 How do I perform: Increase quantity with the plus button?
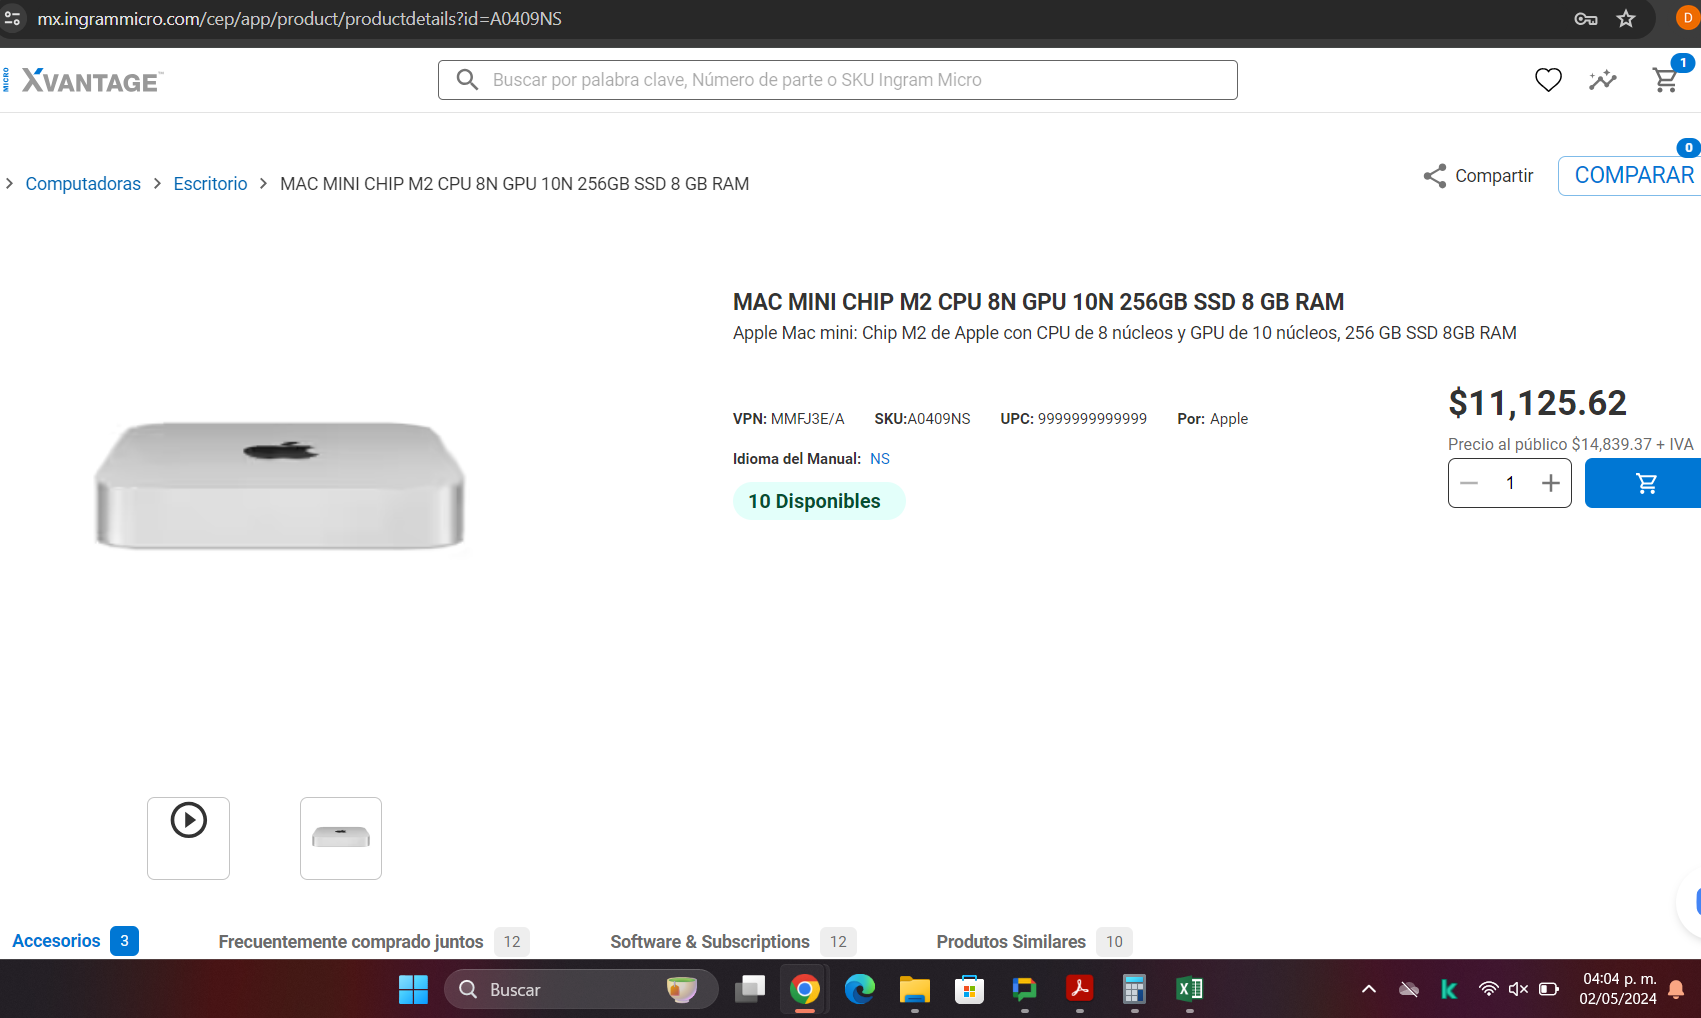1551,484
